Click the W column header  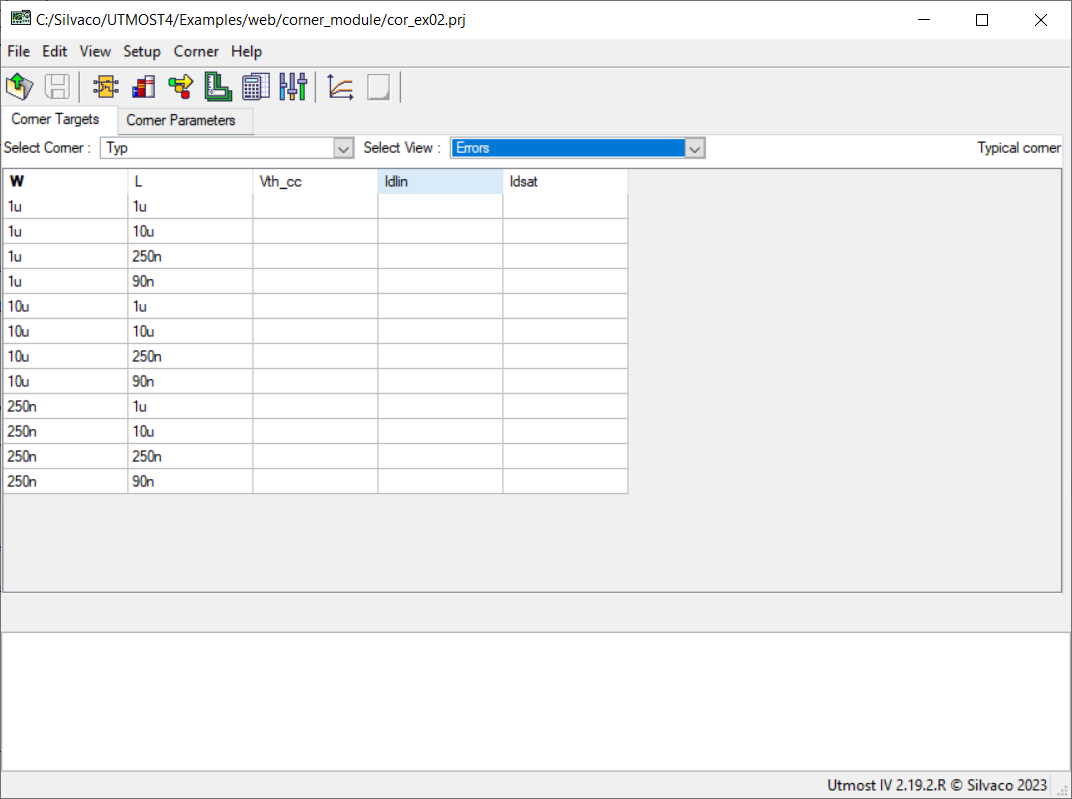pyautogui.click(x=66, y=181)
